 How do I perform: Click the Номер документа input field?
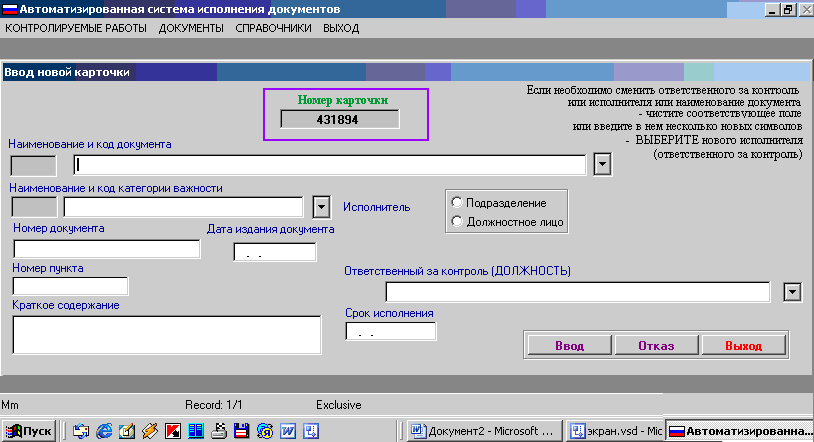tap(106, 249)
